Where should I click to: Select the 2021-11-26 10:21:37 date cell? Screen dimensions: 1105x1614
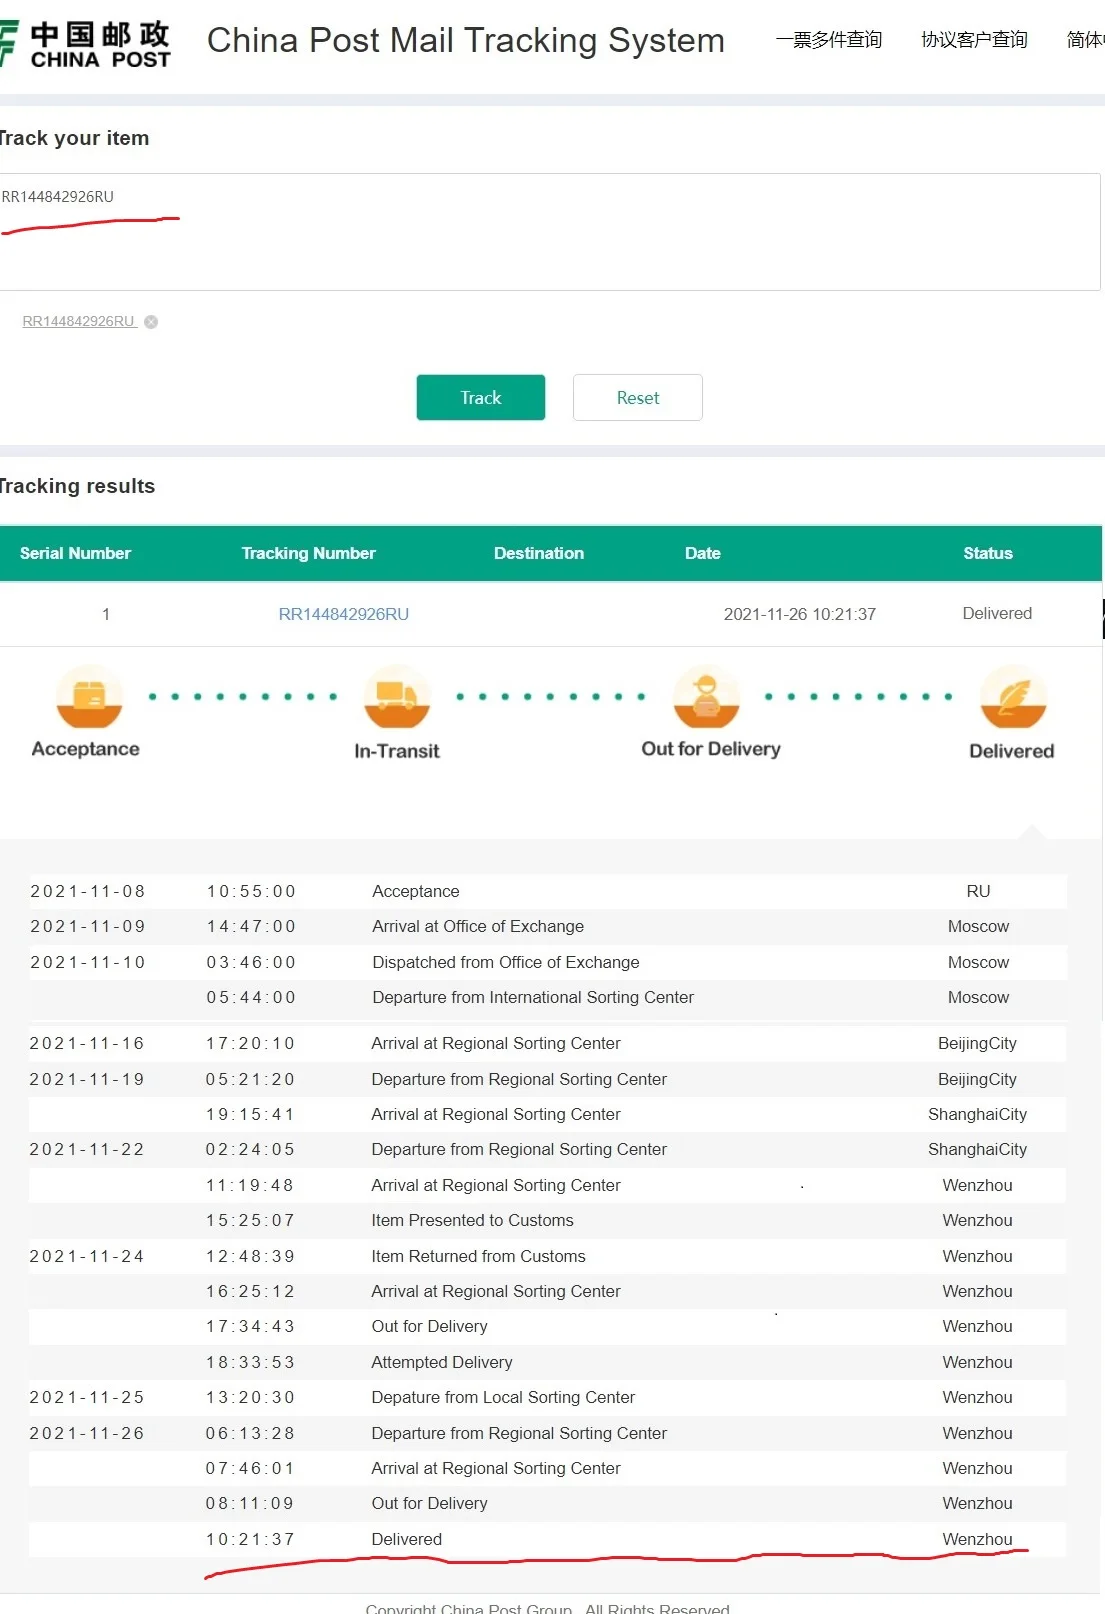click(800, 614)
